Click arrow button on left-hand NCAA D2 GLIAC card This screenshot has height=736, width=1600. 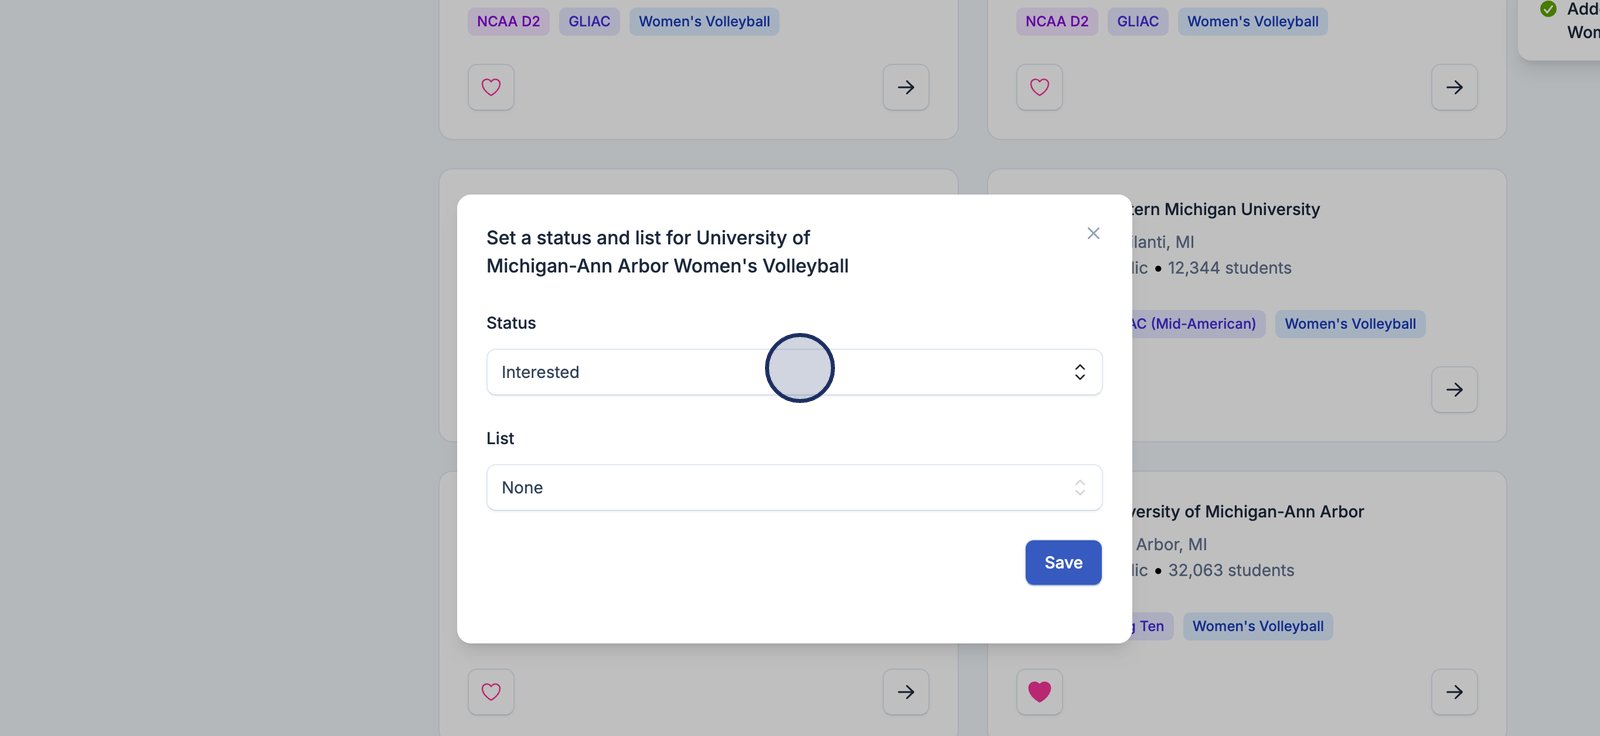click(906, 88)
